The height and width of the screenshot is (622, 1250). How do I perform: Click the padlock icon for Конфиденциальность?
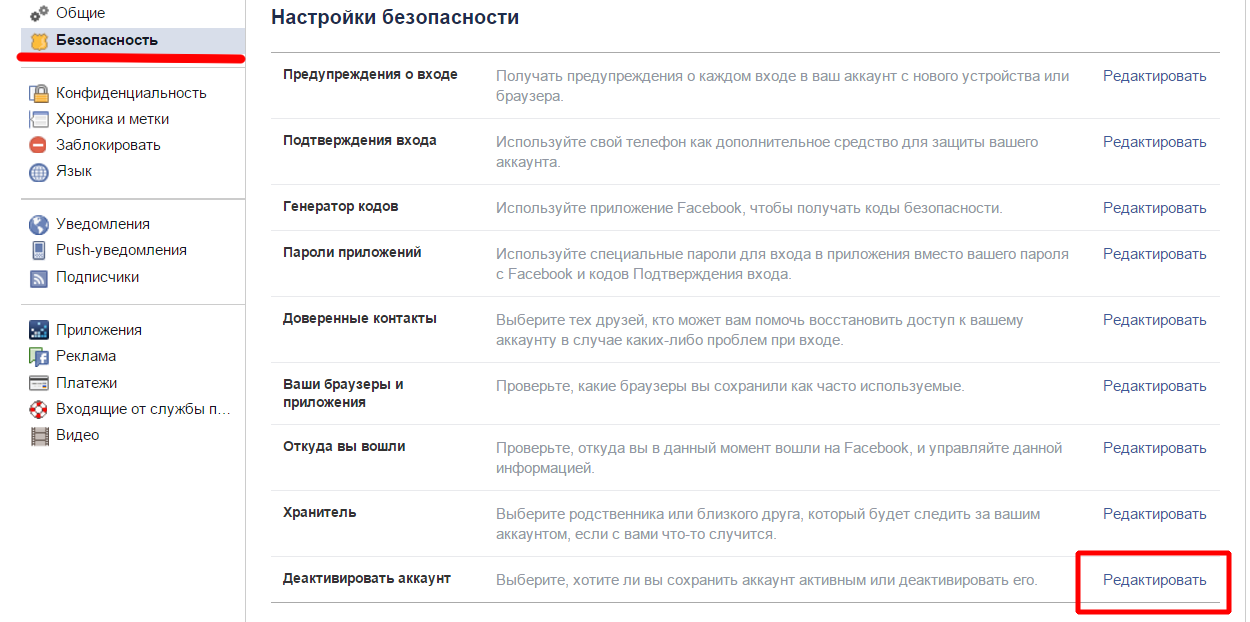click(x=39, y=93)
